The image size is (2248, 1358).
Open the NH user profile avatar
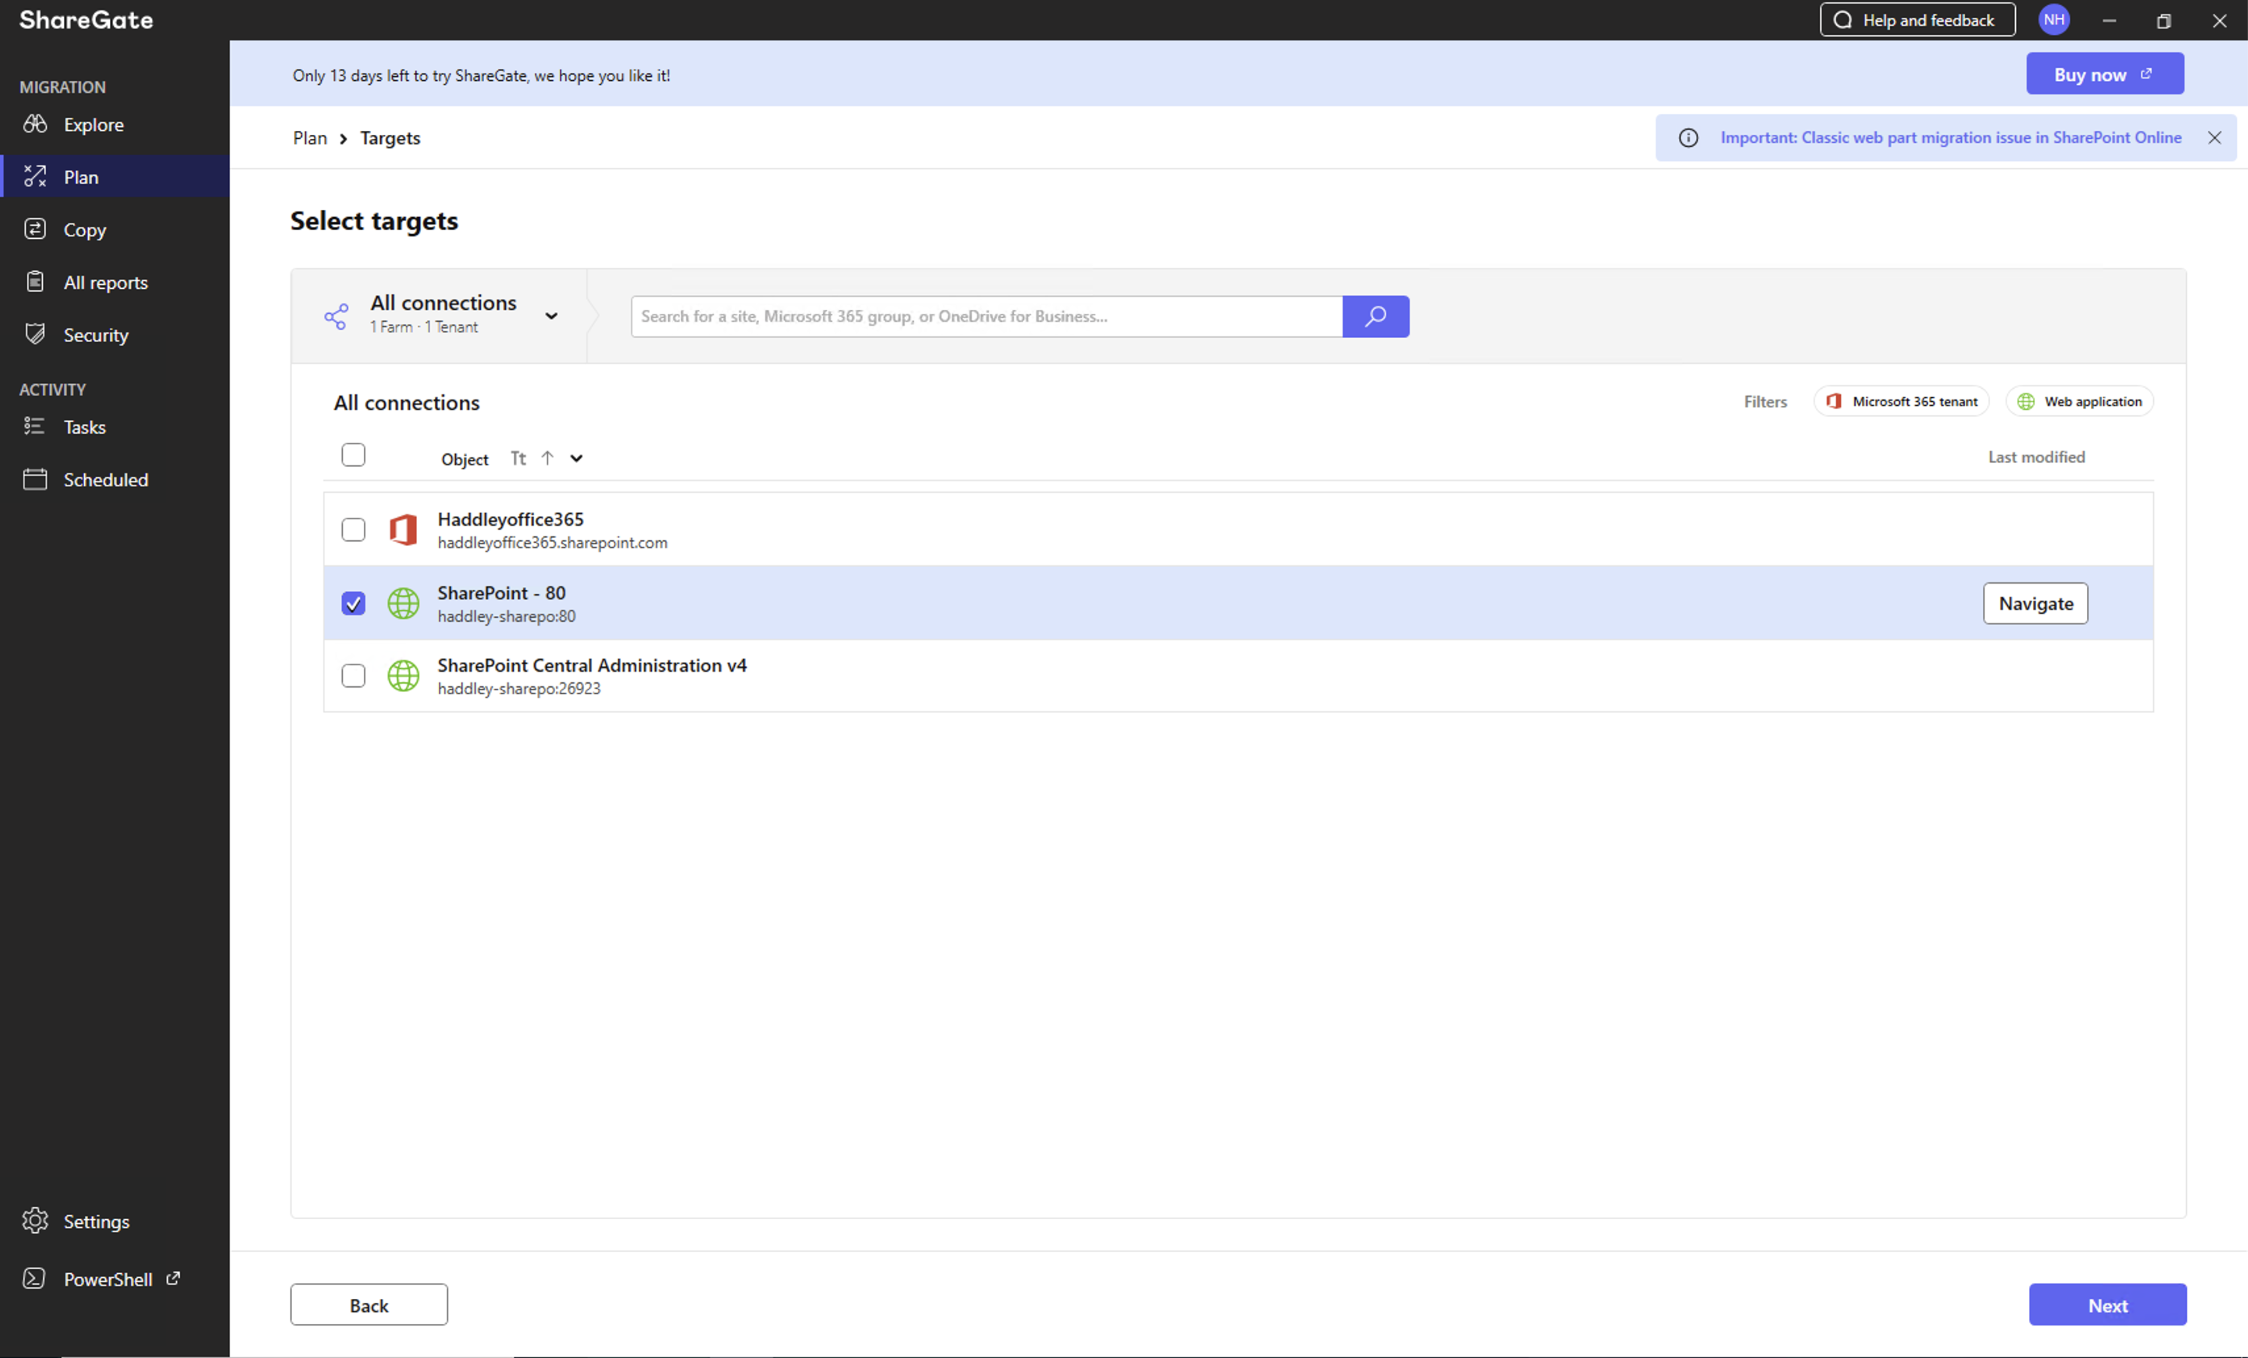pyautogui.click(x=2054, y=20)
